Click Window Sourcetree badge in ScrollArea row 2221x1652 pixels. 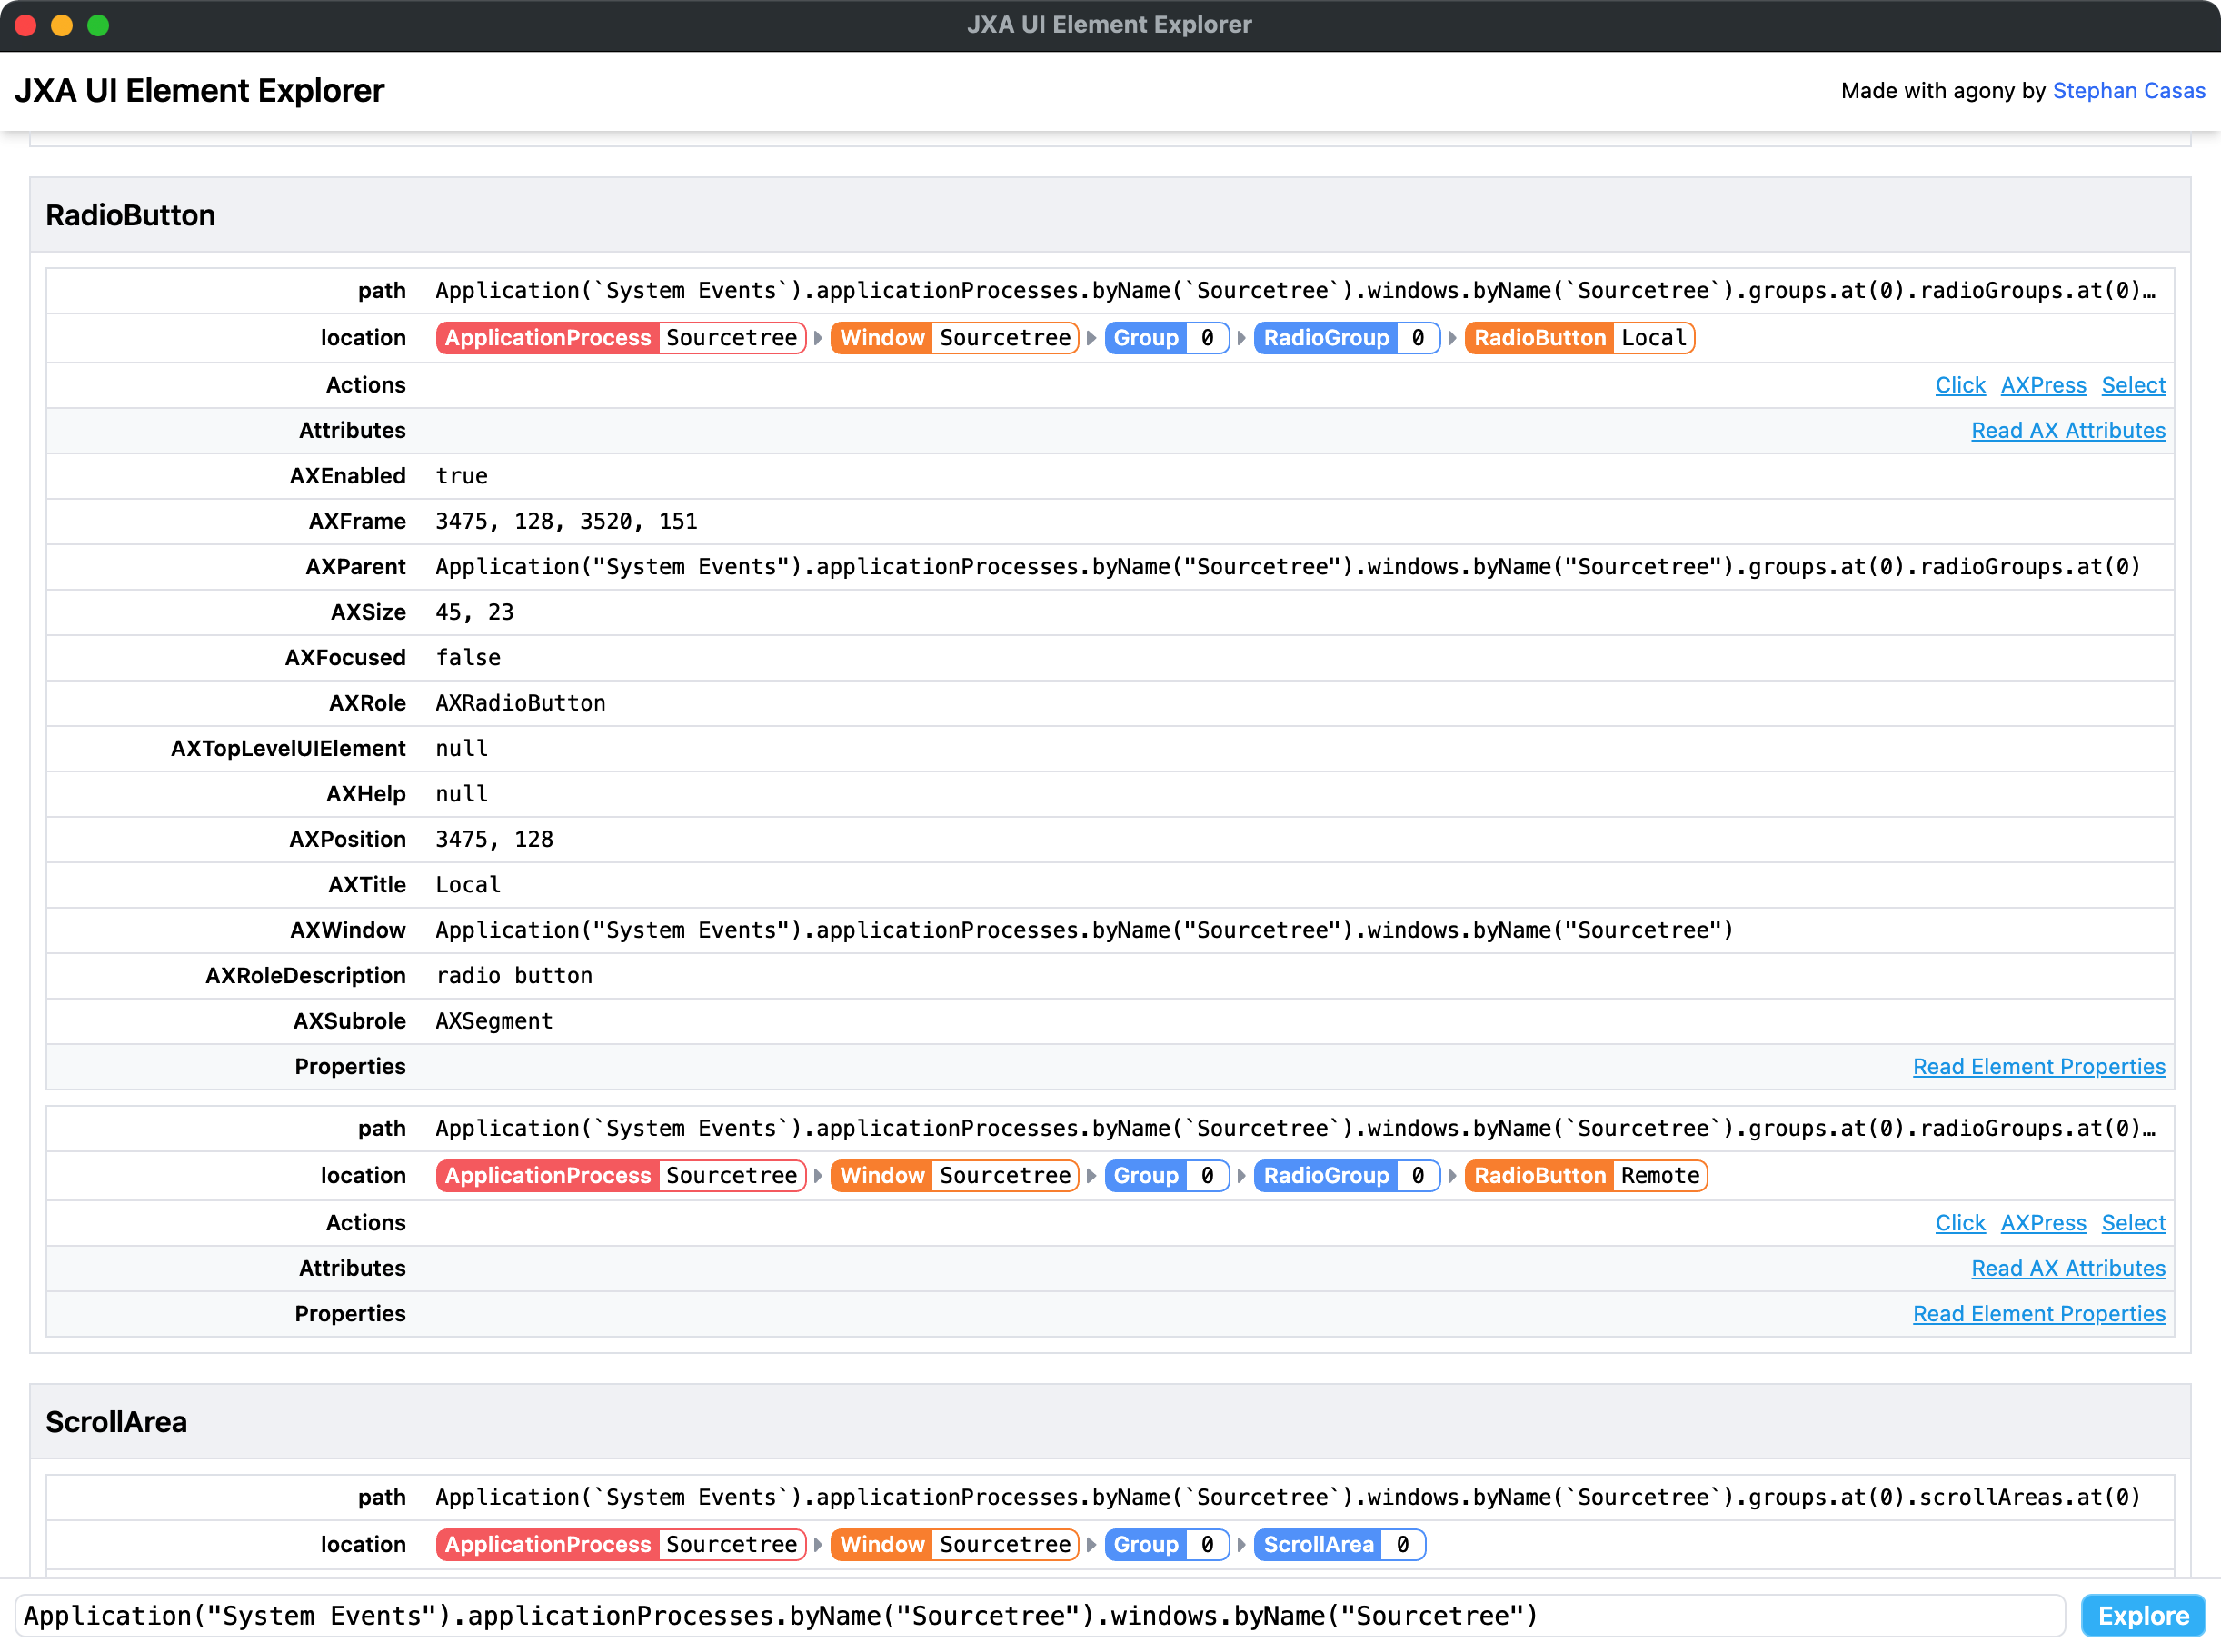(954, 1544)
